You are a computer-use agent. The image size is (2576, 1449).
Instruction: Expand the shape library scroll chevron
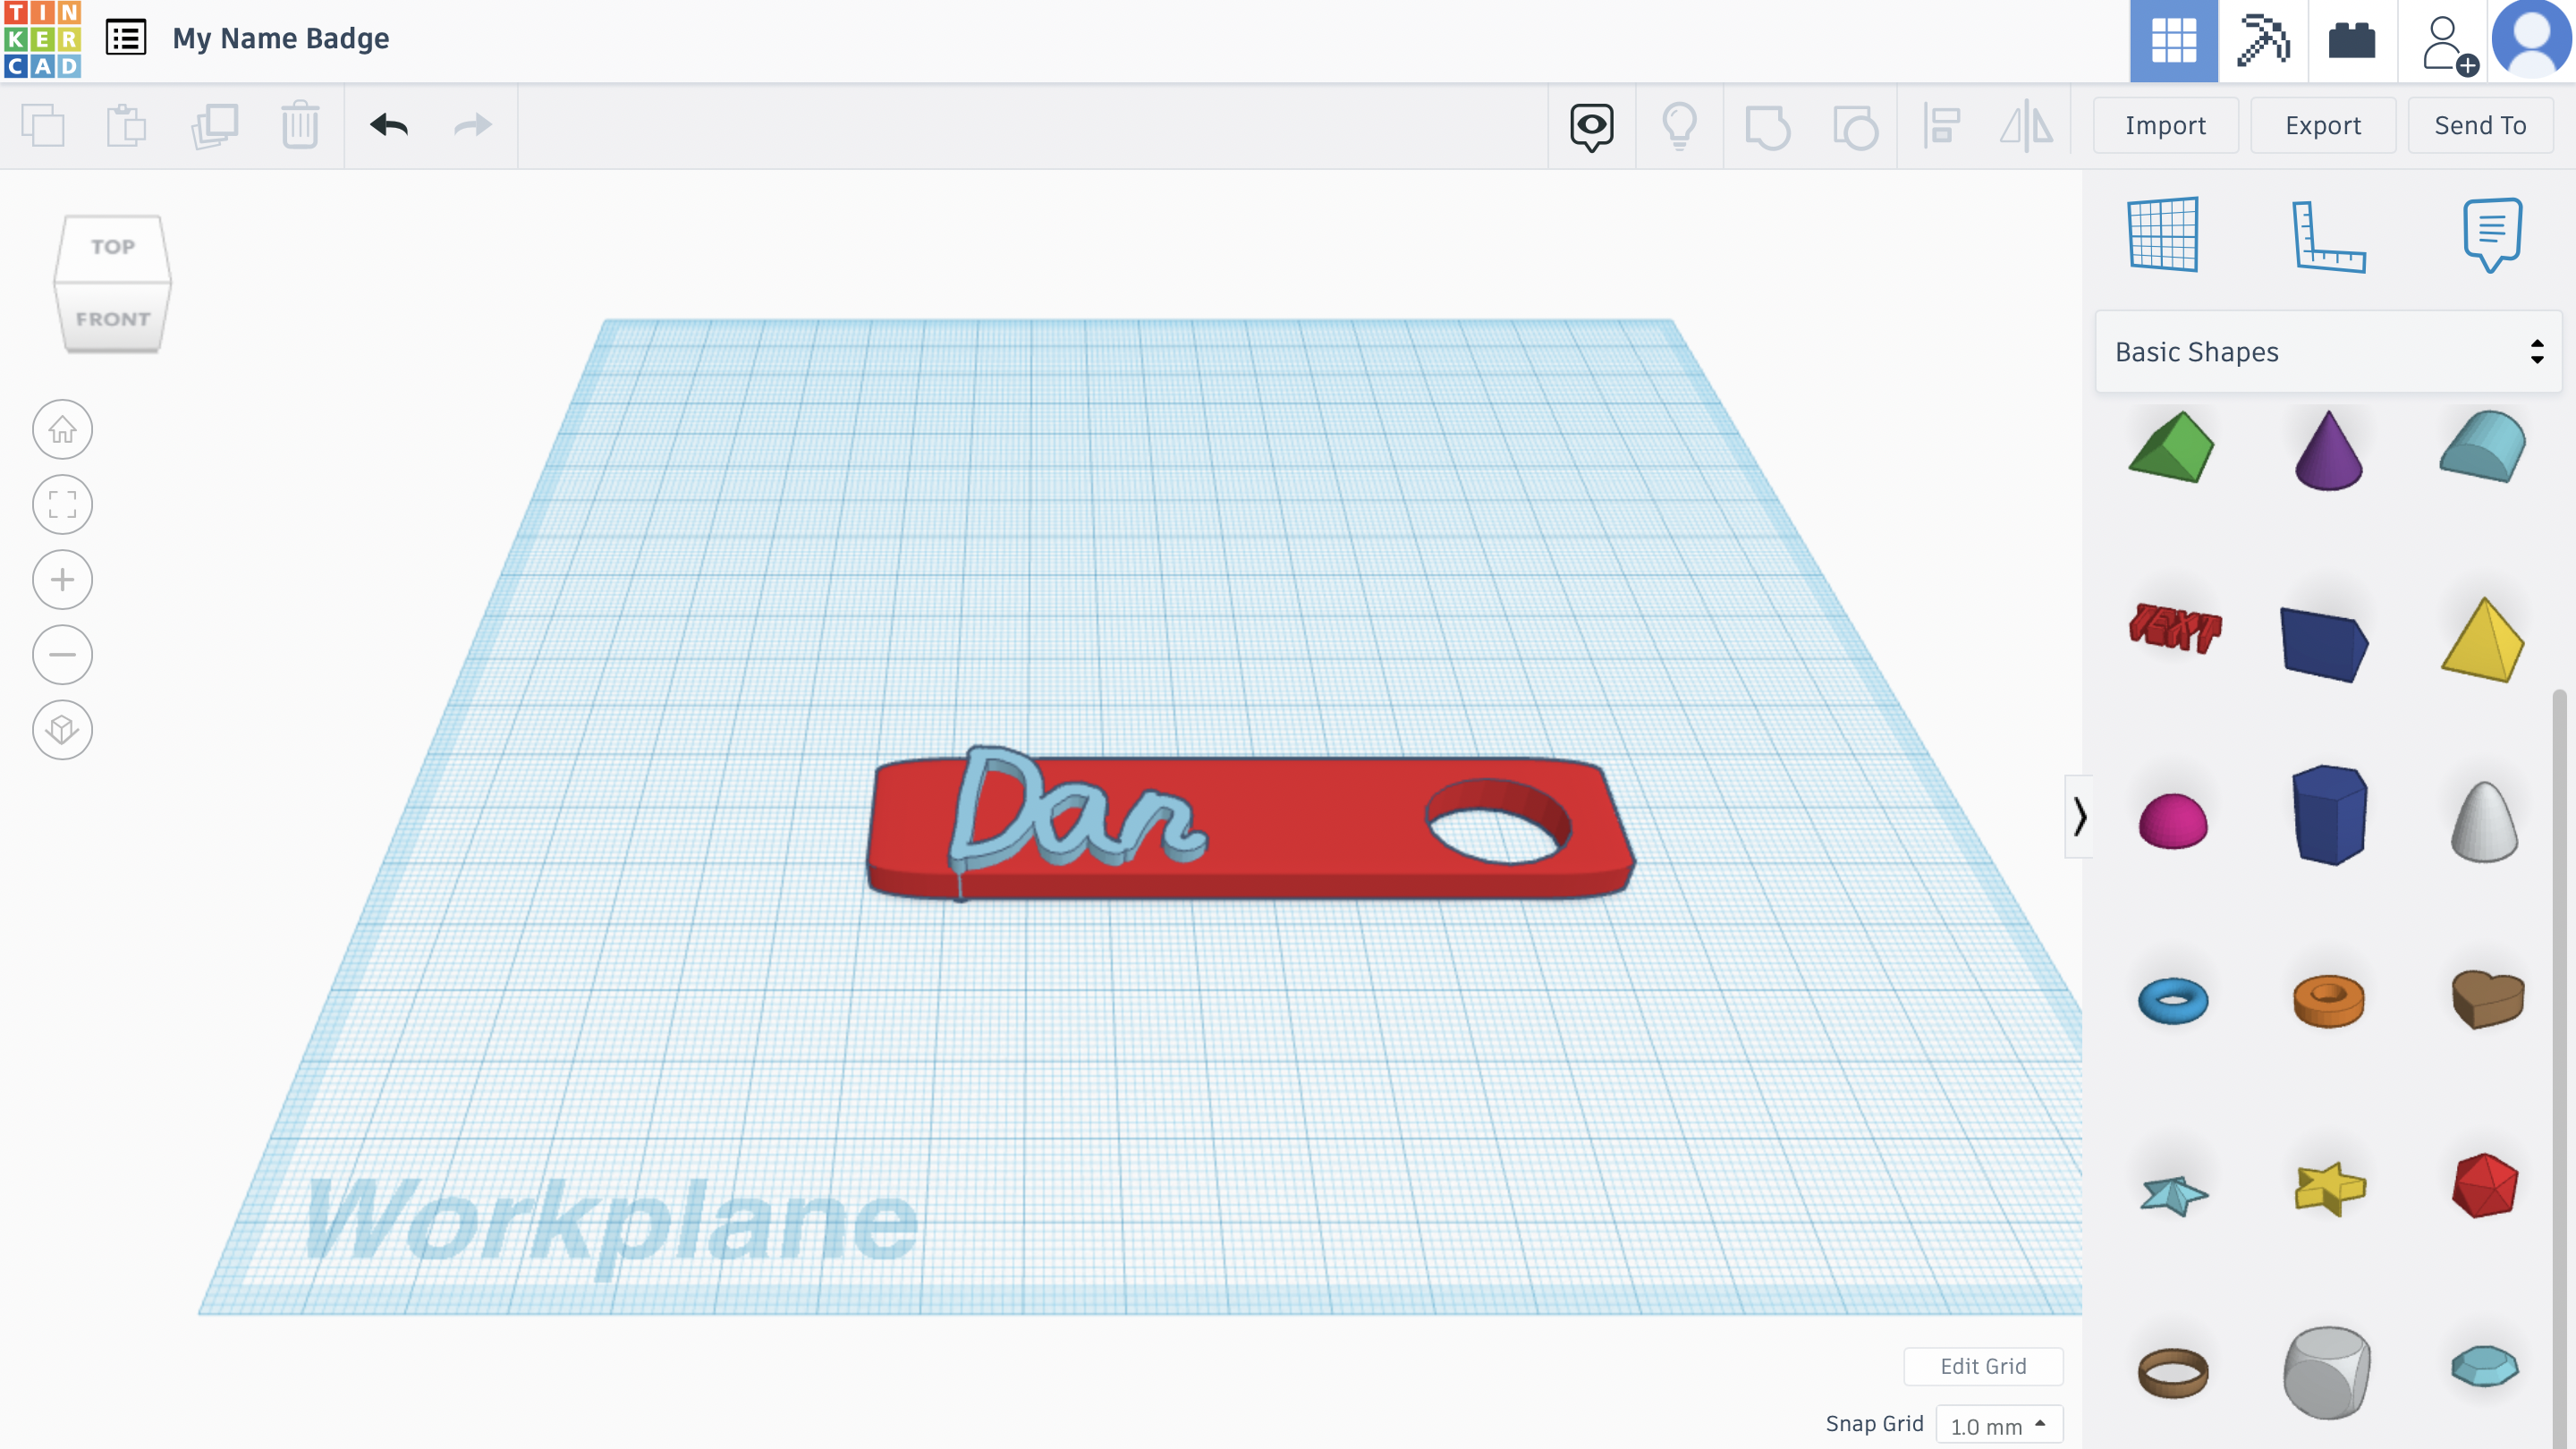[x=2079, y=818]
